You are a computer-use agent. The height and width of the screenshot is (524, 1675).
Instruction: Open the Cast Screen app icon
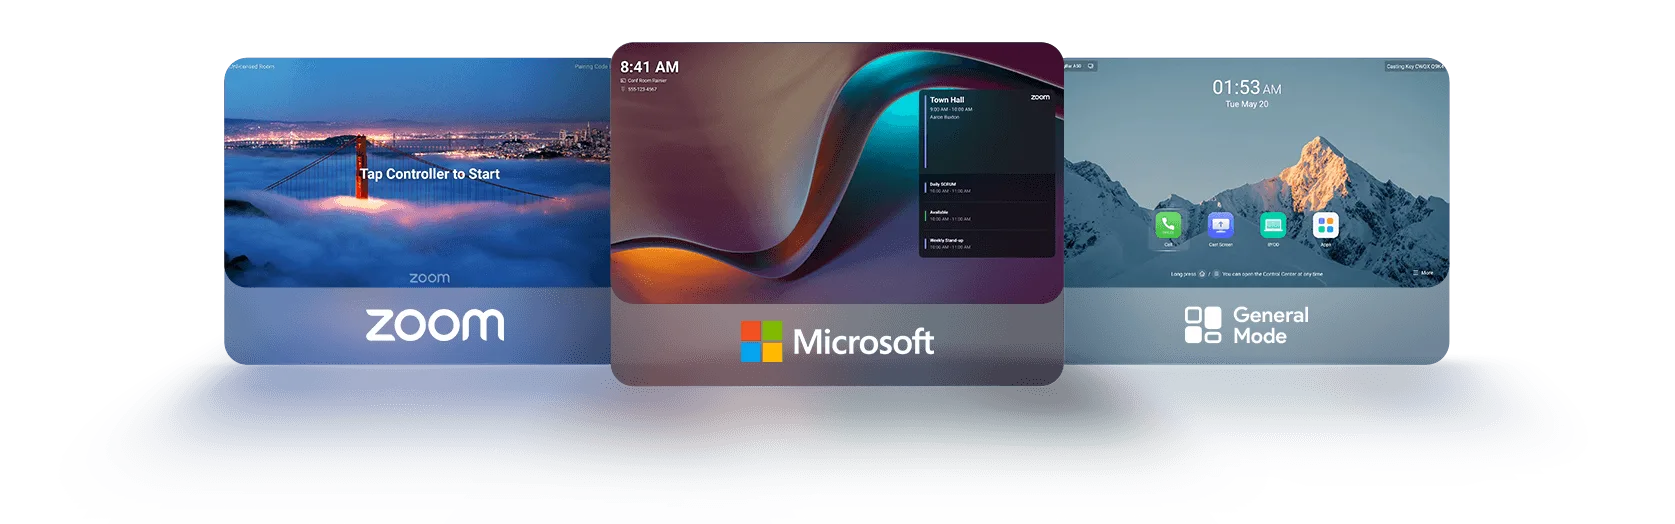click(x=1220, y=225)
